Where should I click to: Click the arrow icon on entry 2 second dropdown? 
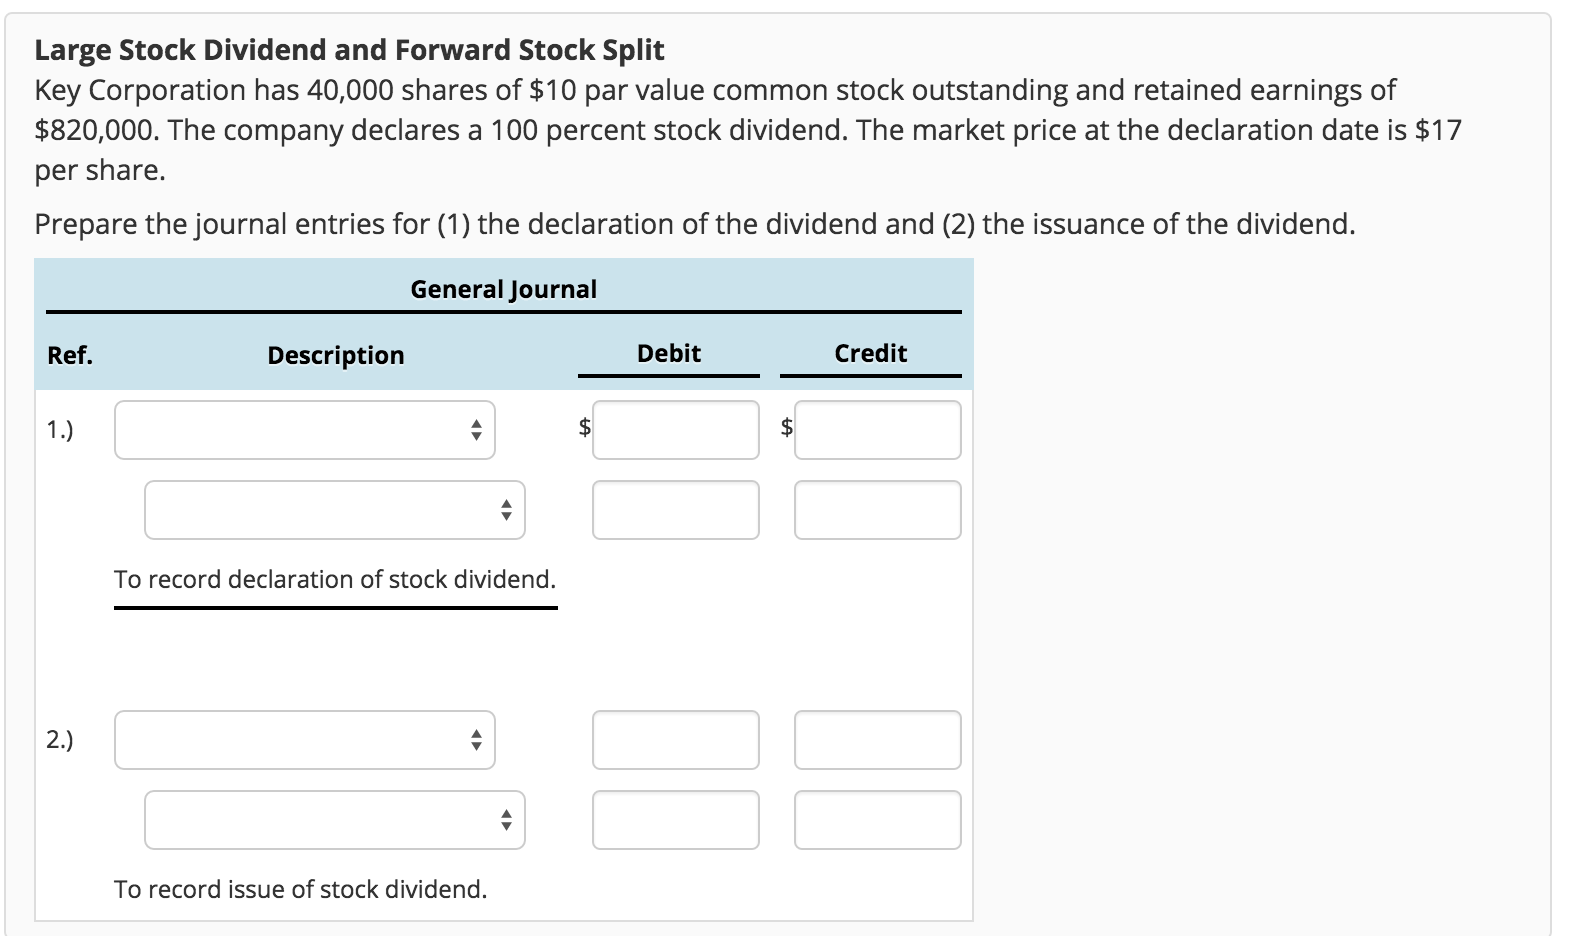click(506, 820)
